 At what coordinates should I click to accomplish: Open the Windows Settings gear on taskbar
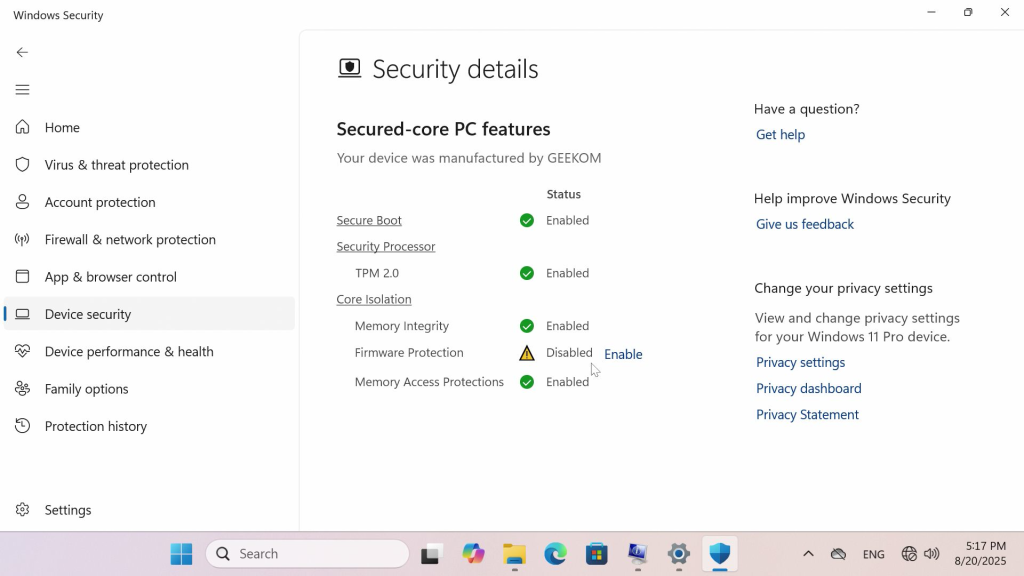(x=679, y=554)
